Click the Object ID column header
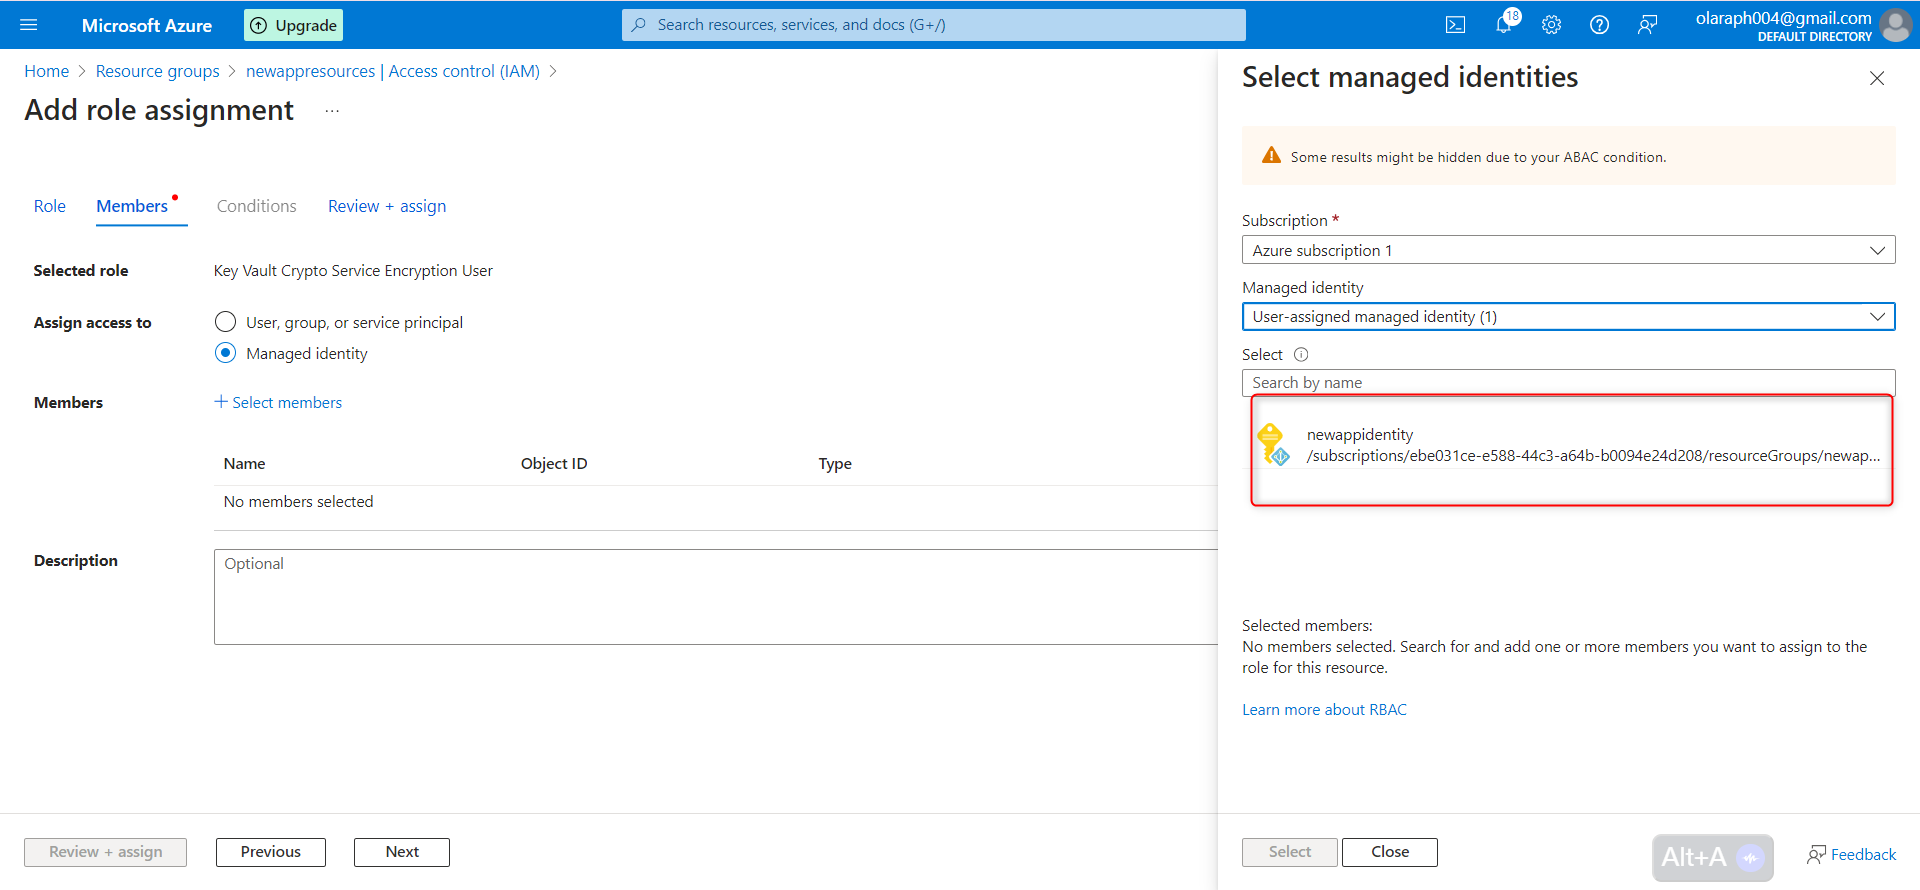 click(x=554, y=464)
